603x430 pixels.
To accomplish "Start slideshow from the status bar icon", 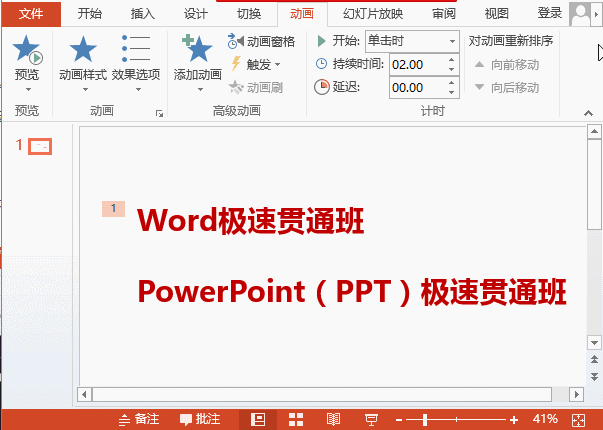I will pos(371,419).
